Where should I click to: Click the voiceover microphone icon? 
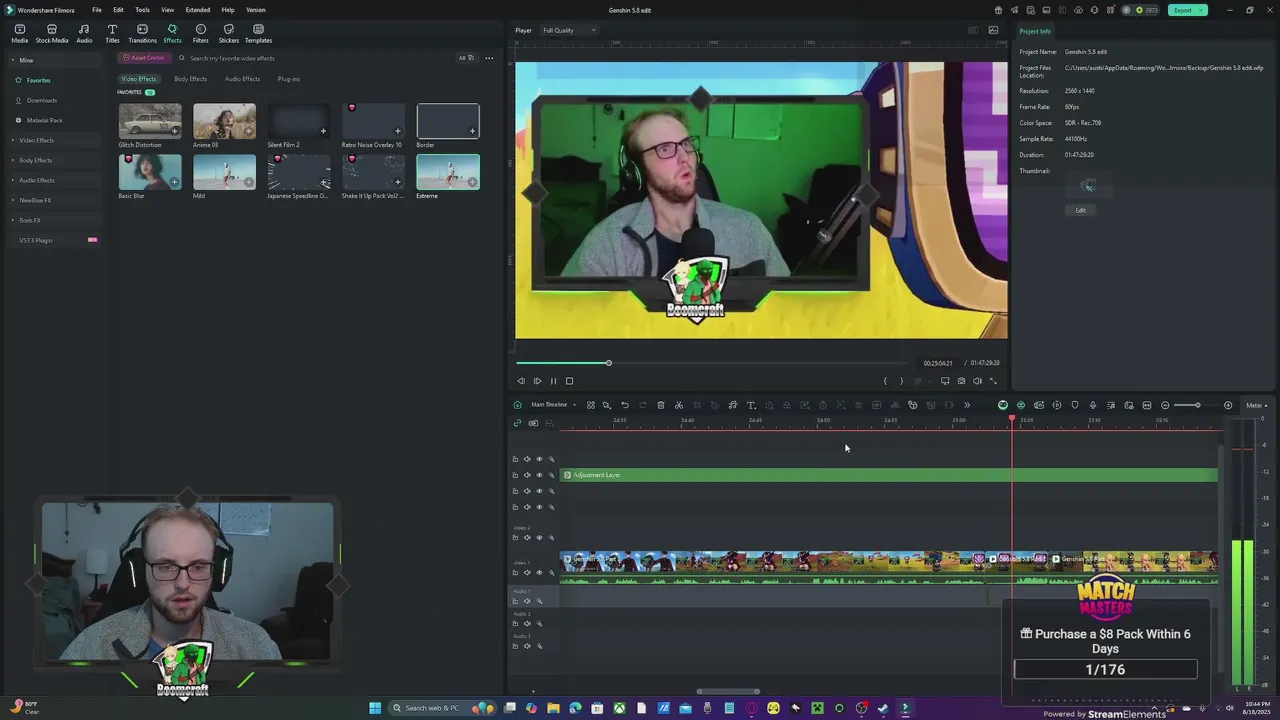pos(1093,405)
